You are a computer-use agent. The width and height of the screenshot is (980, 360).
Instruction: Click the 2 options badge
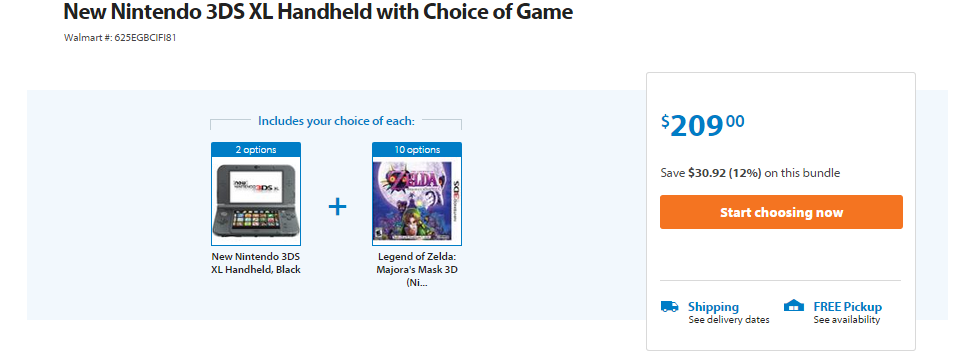coord(256,149)
